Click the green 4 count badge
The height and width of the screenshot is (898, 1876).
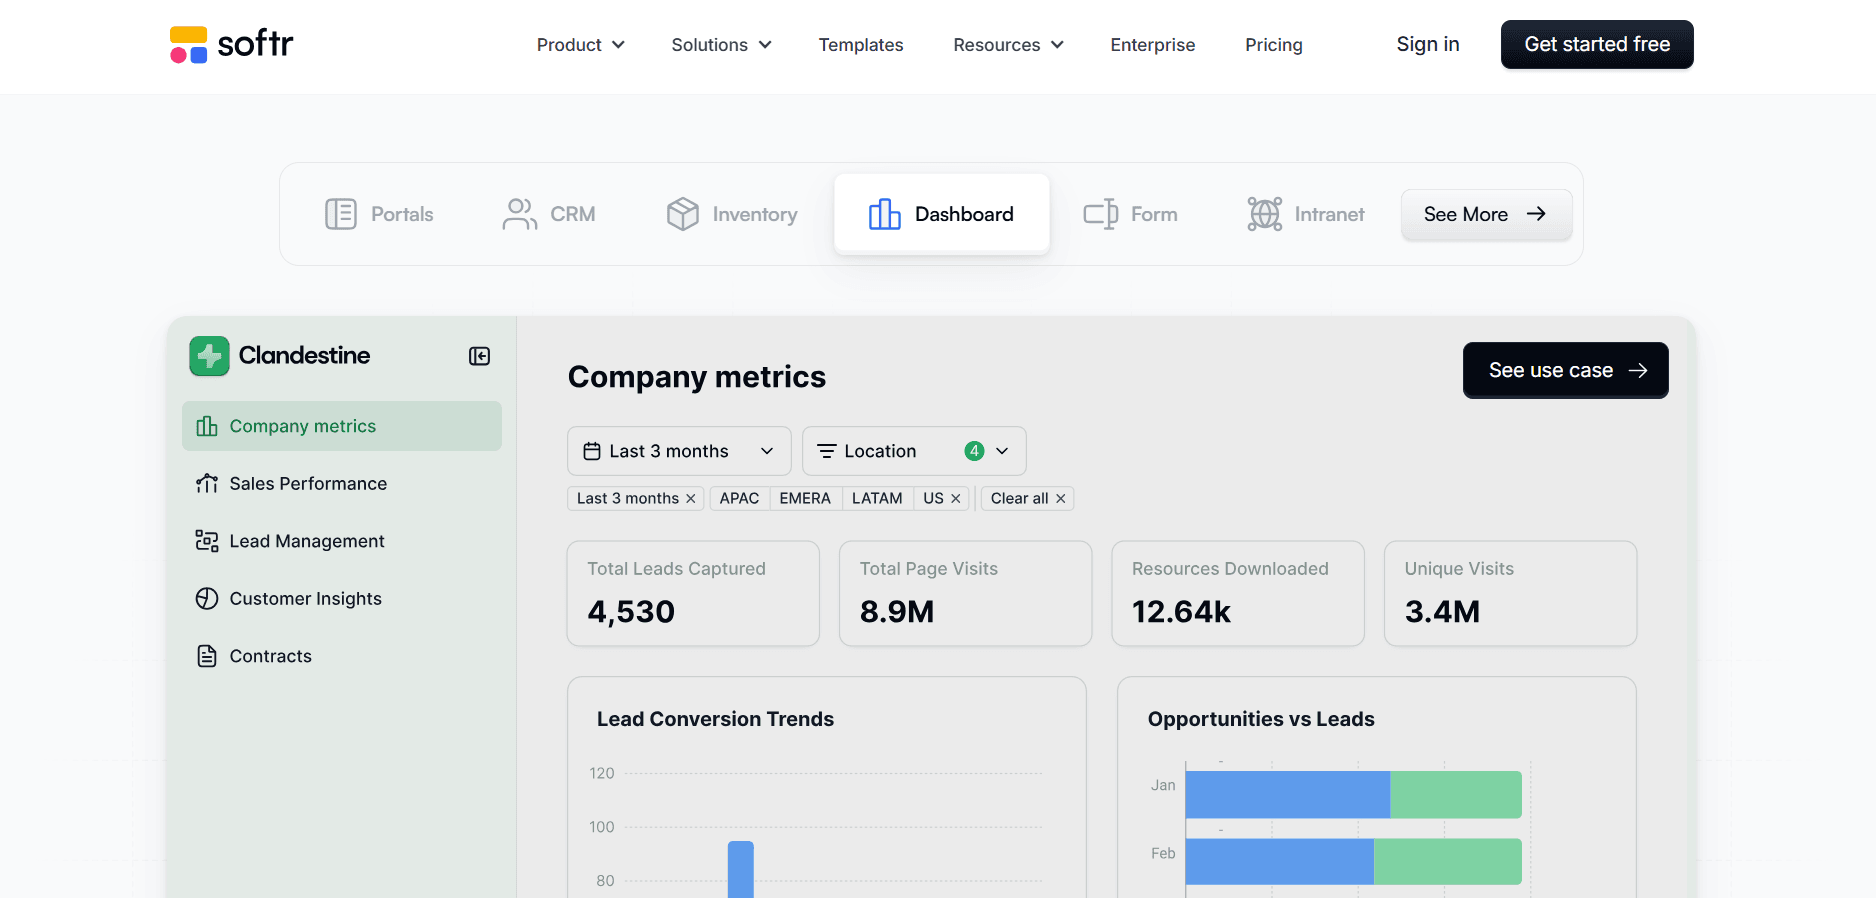pos(974,451)
